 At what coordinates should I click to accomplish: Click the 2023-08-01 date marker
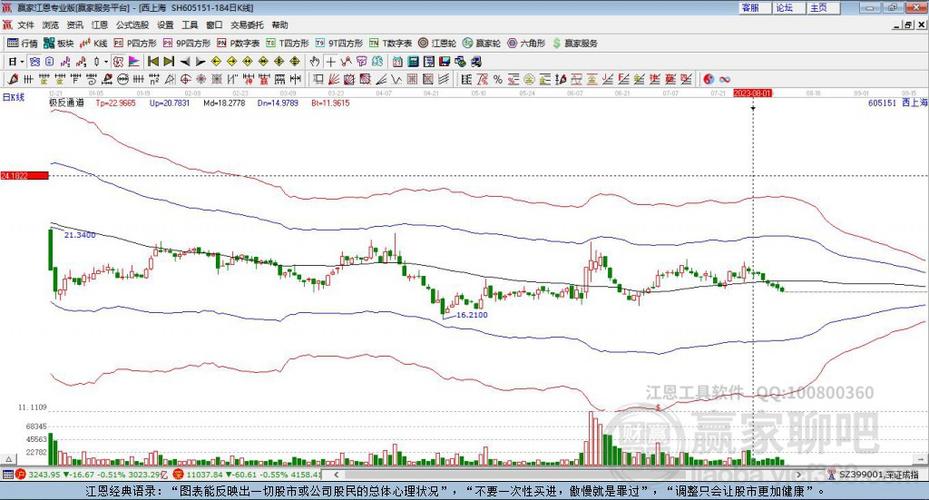point(752,94)
